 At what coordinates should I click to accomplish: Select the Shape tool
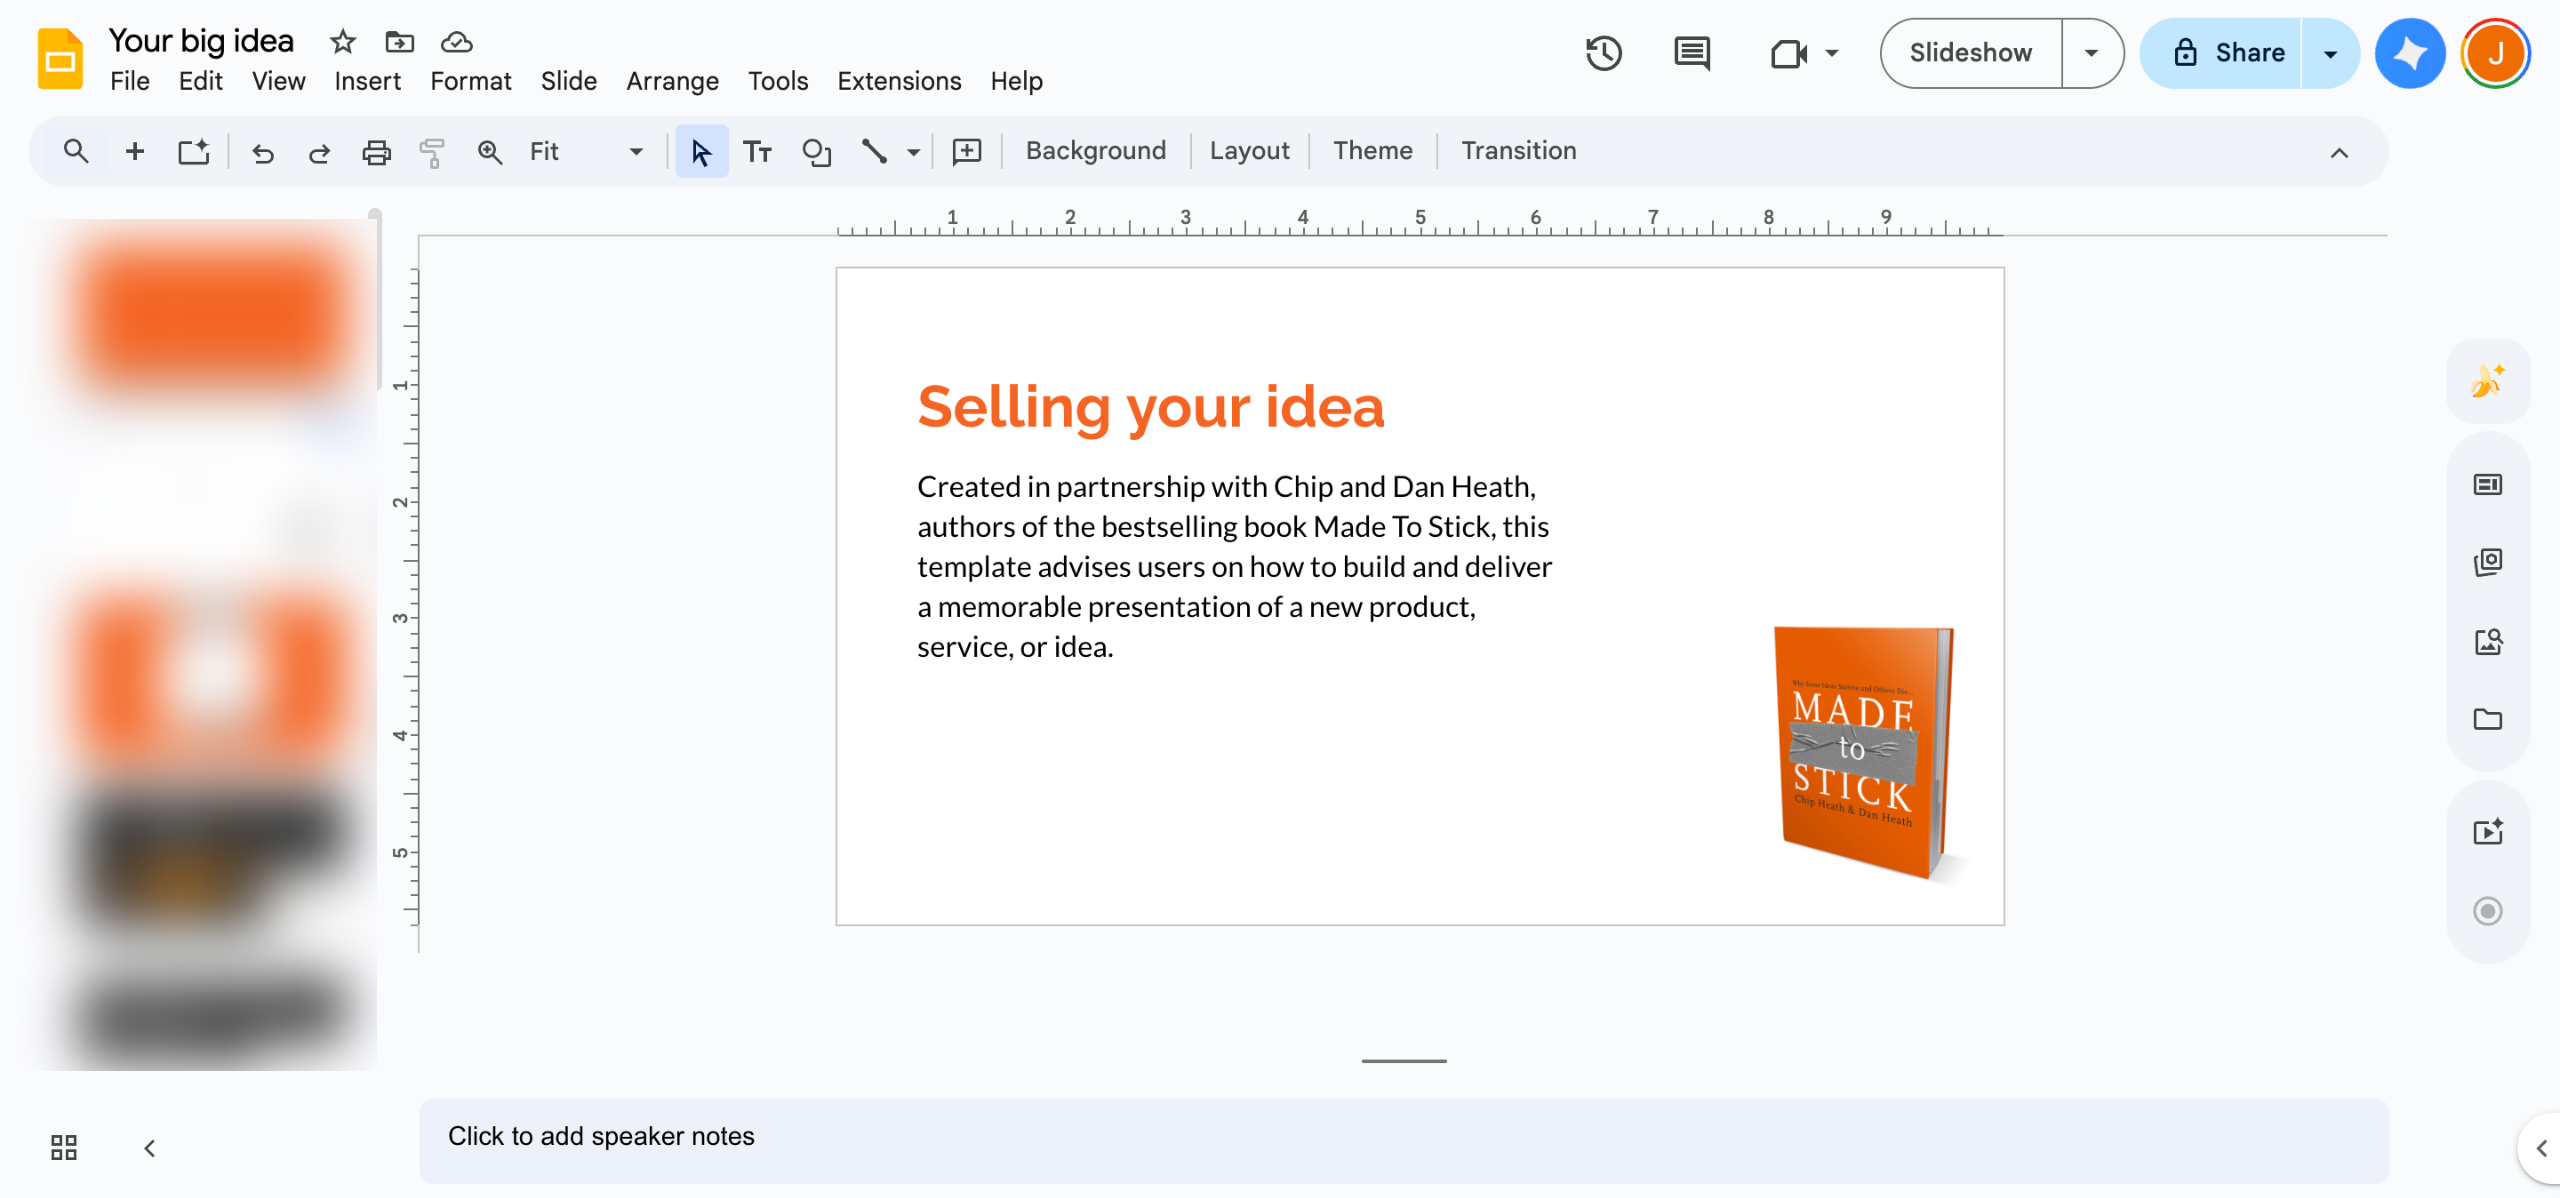(816, 152)
